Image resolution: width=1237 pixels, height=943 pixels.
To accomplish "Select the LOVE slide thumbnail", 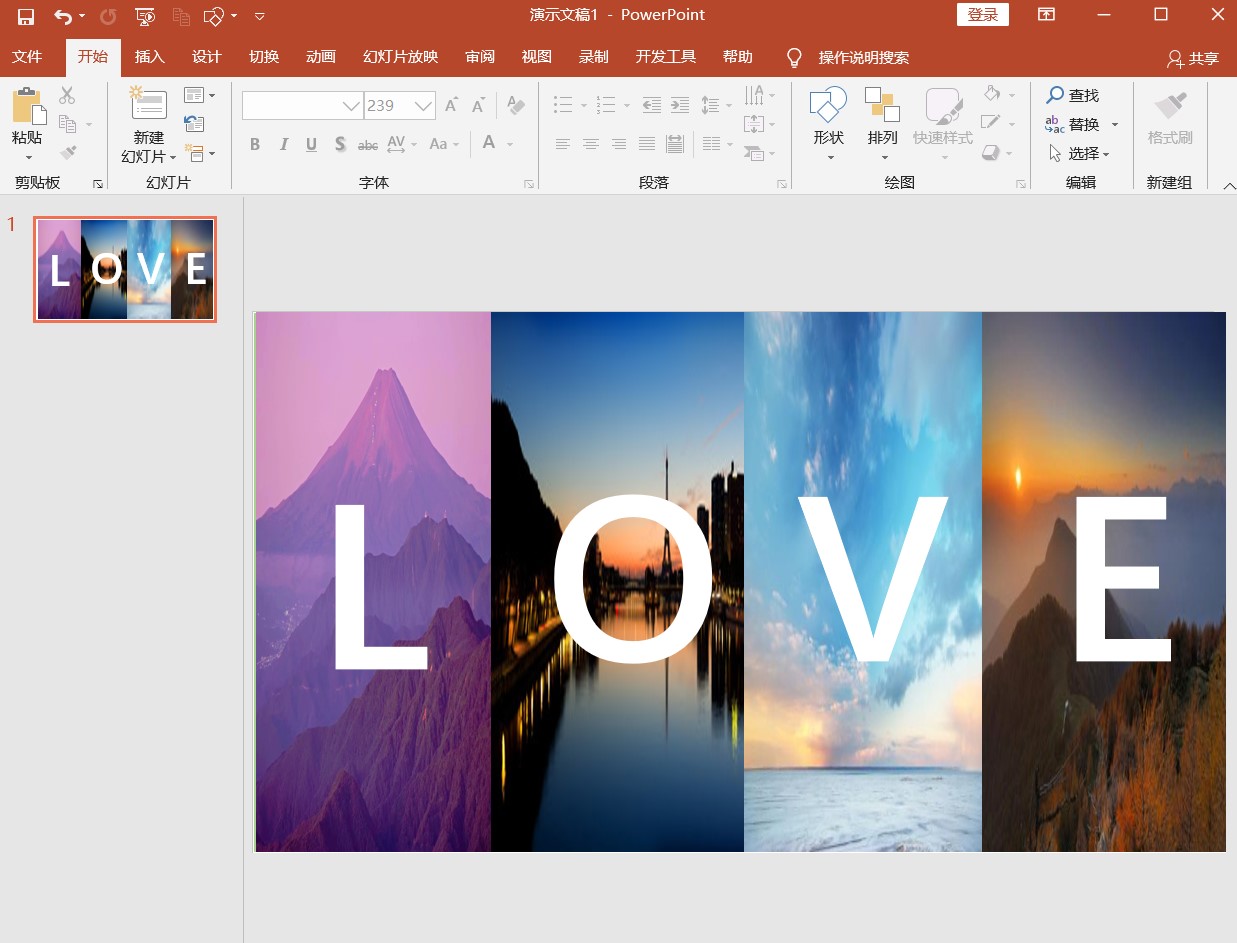I will click(125, 269).
